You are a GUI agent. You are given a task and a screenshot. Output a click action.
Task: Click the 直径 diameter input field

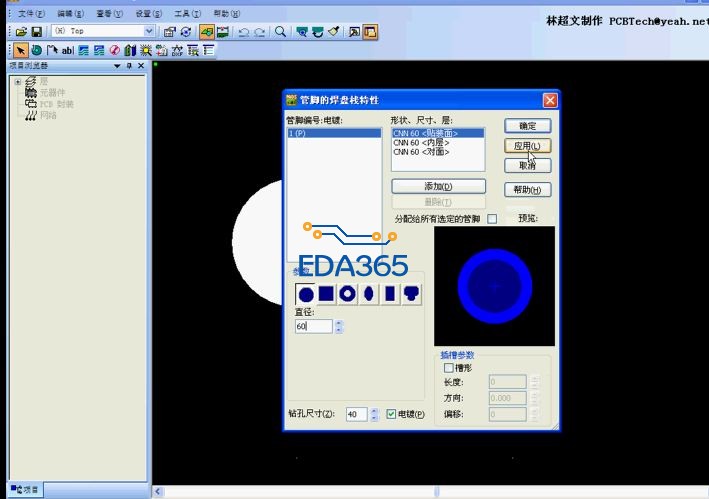tap(314, 326)
